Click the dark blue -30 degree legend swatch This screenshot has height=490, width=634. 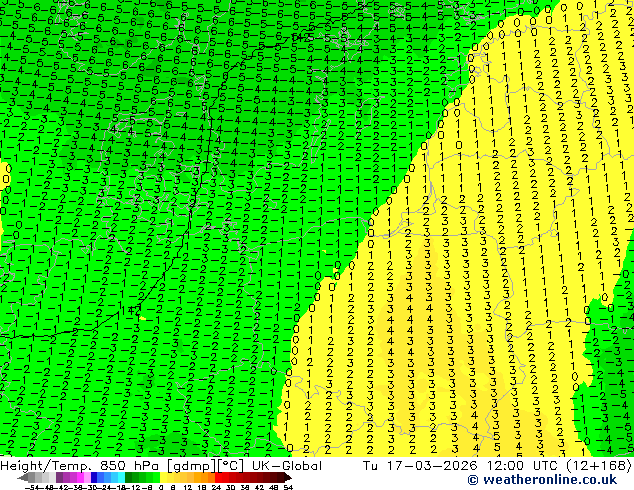pos(94,477)
